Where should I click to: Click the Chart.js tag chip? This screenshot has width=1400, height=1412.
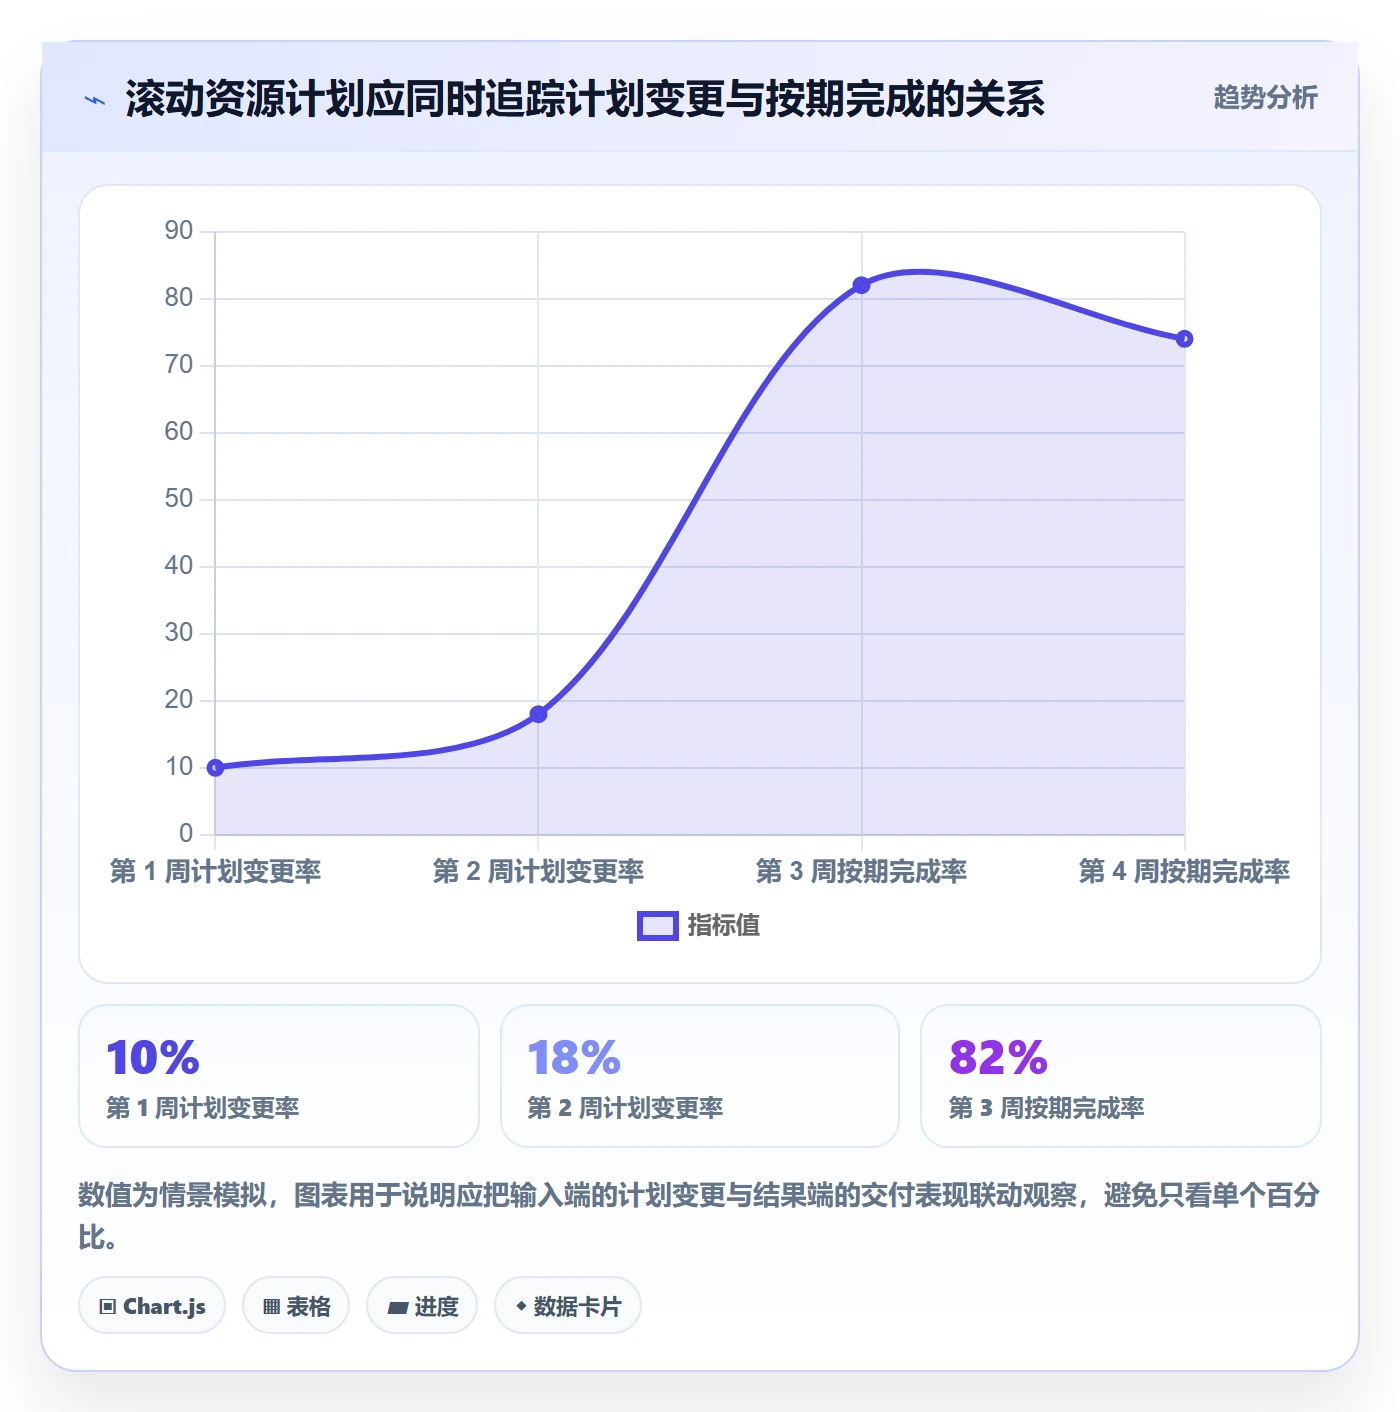tap(152, 1305)
